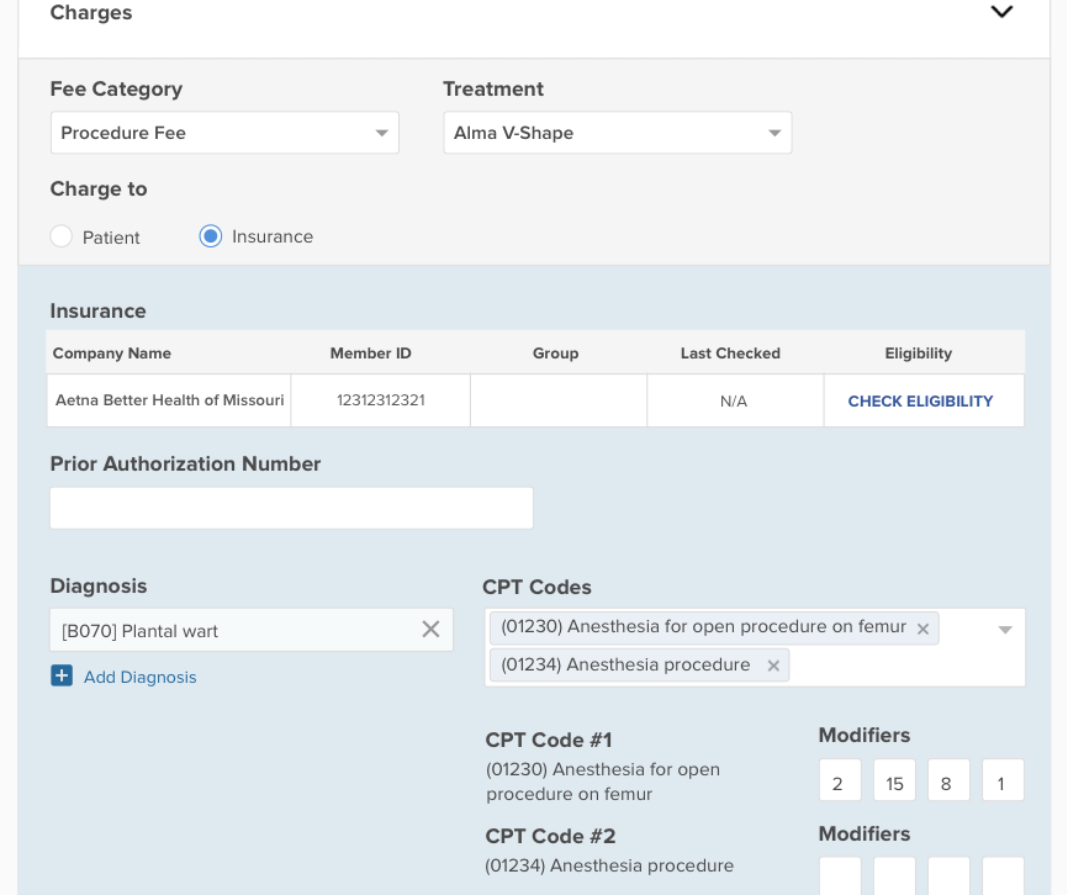Click the N/A Last Checked cell
The width and height of the screenshot is (1067, 895).
tap(735, 400)
